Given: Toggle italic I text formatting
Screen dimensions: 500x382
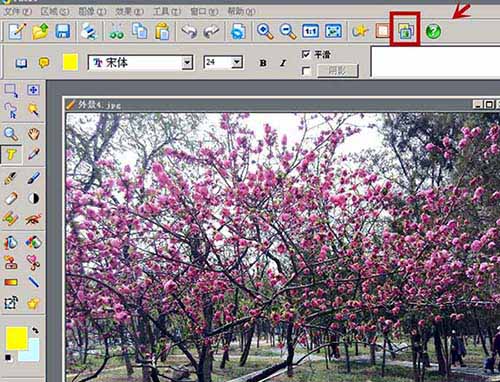Looking at the screenshot, I should pyautogui.click(x=283, y=63).
